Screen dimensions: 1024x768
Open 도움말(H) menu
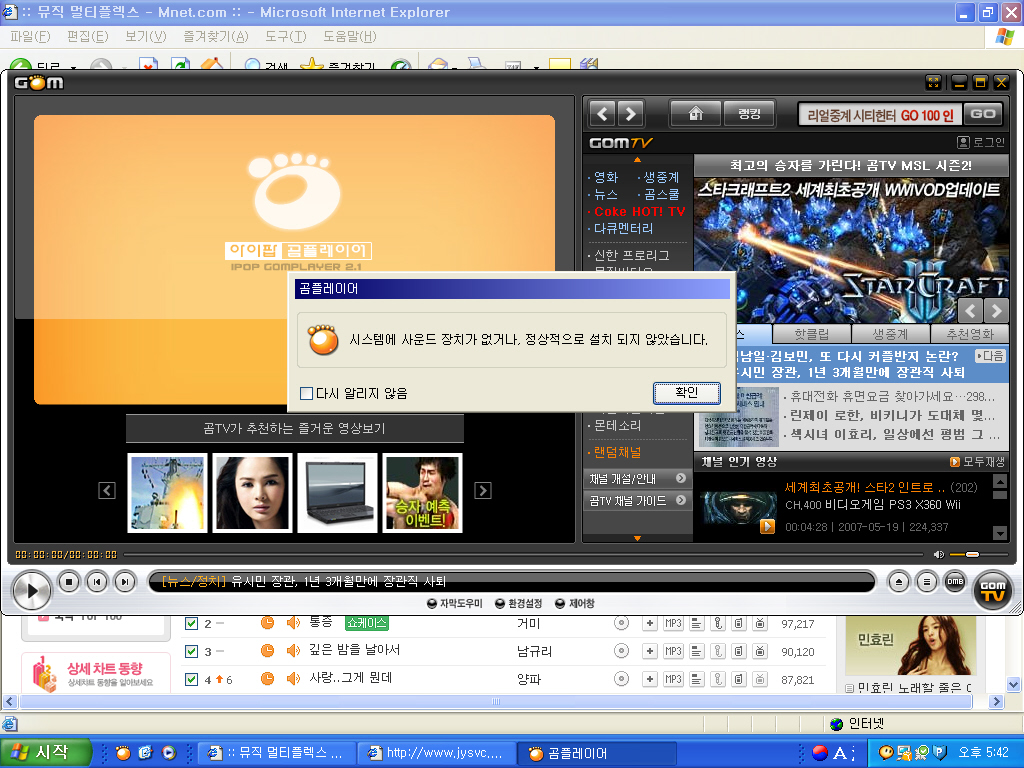(349, 37)
